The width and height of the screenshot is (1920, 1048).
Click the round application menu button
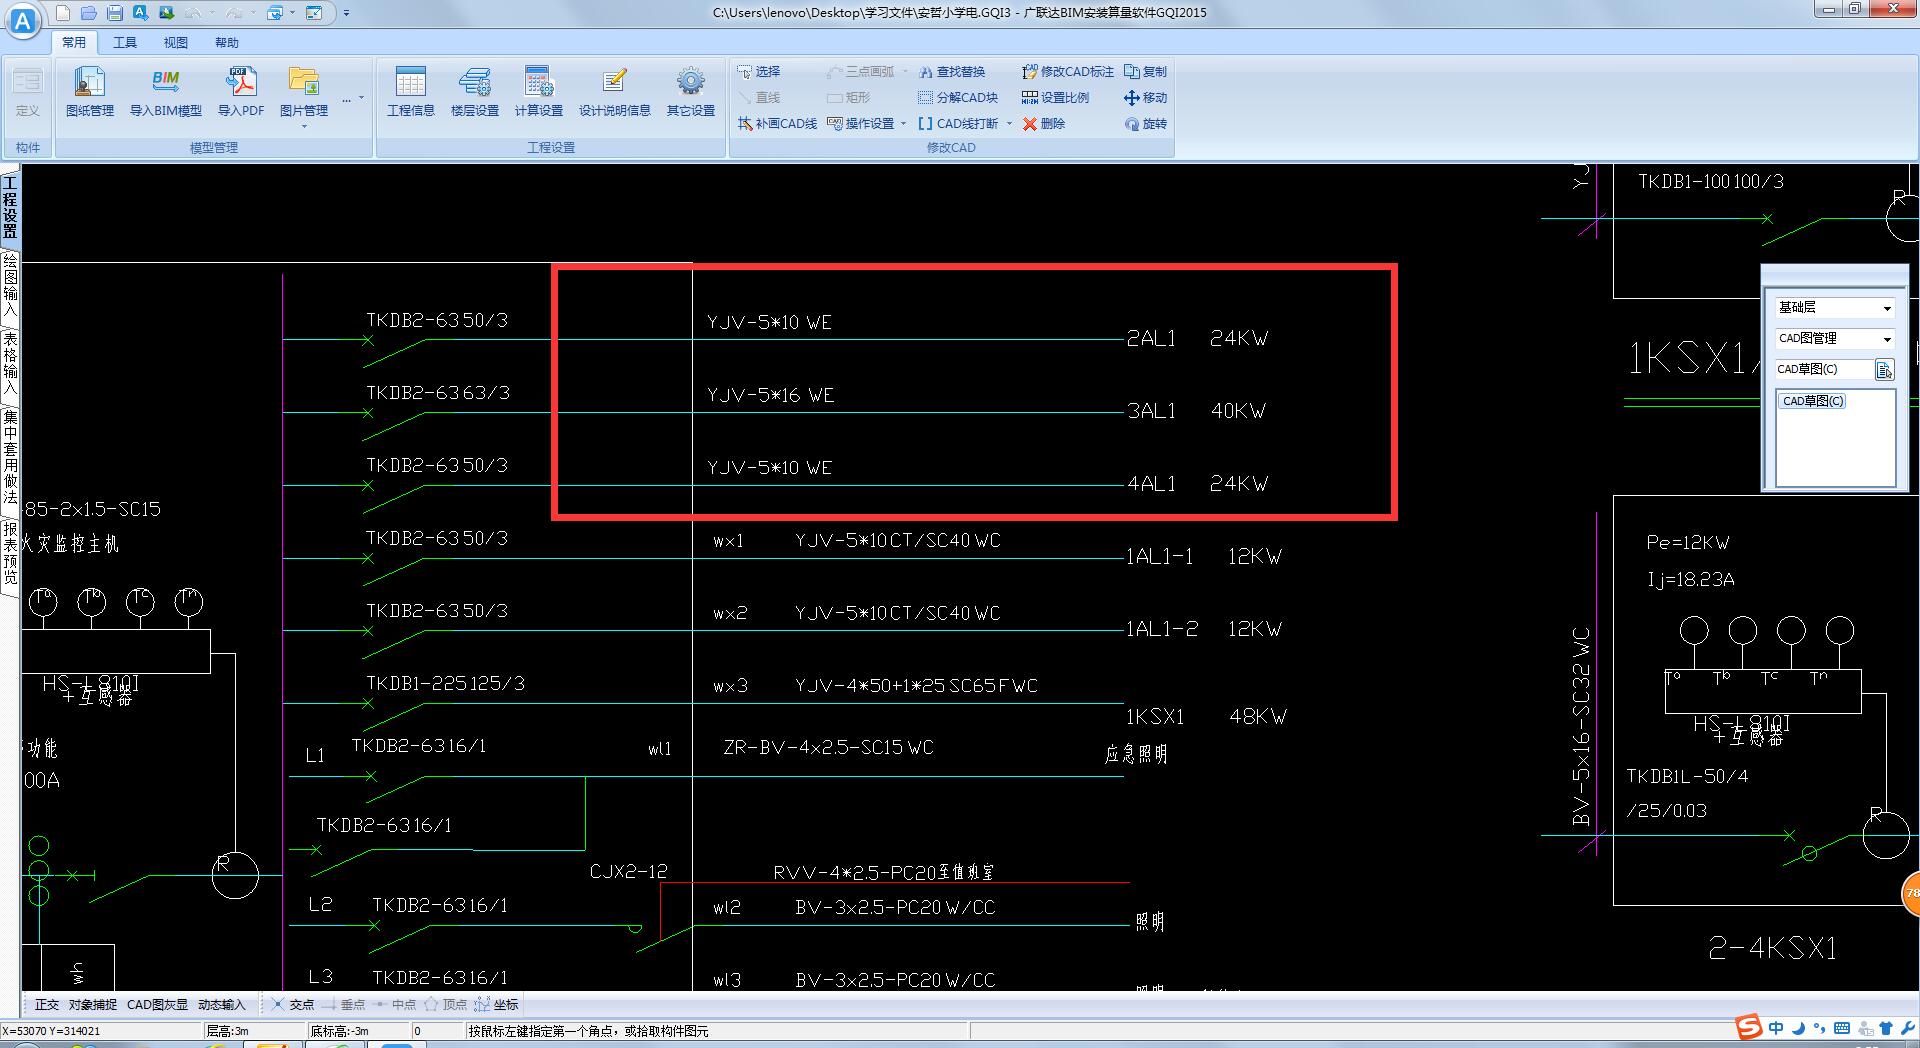click(25, 19)
